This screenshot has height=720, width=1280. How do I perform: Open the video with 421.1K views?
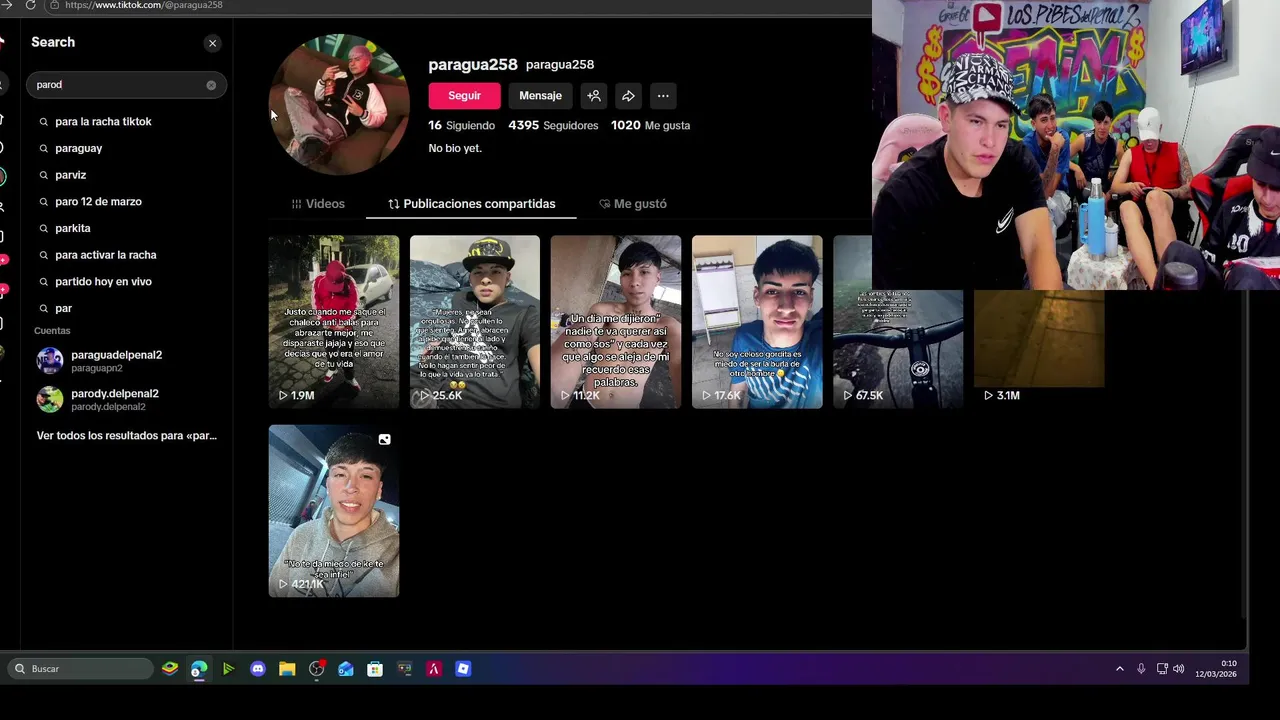point(334,511)
